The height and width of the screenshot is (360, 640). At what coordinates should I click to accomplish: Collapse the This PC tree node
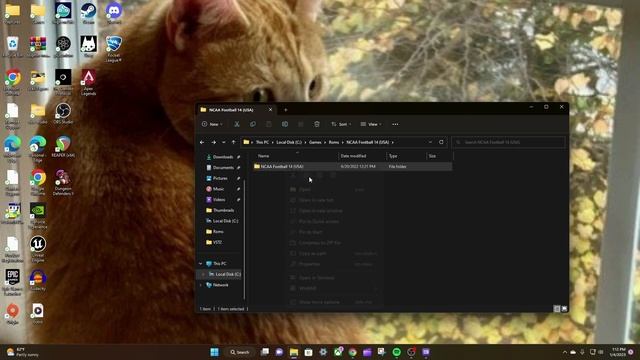pos(200,264)
